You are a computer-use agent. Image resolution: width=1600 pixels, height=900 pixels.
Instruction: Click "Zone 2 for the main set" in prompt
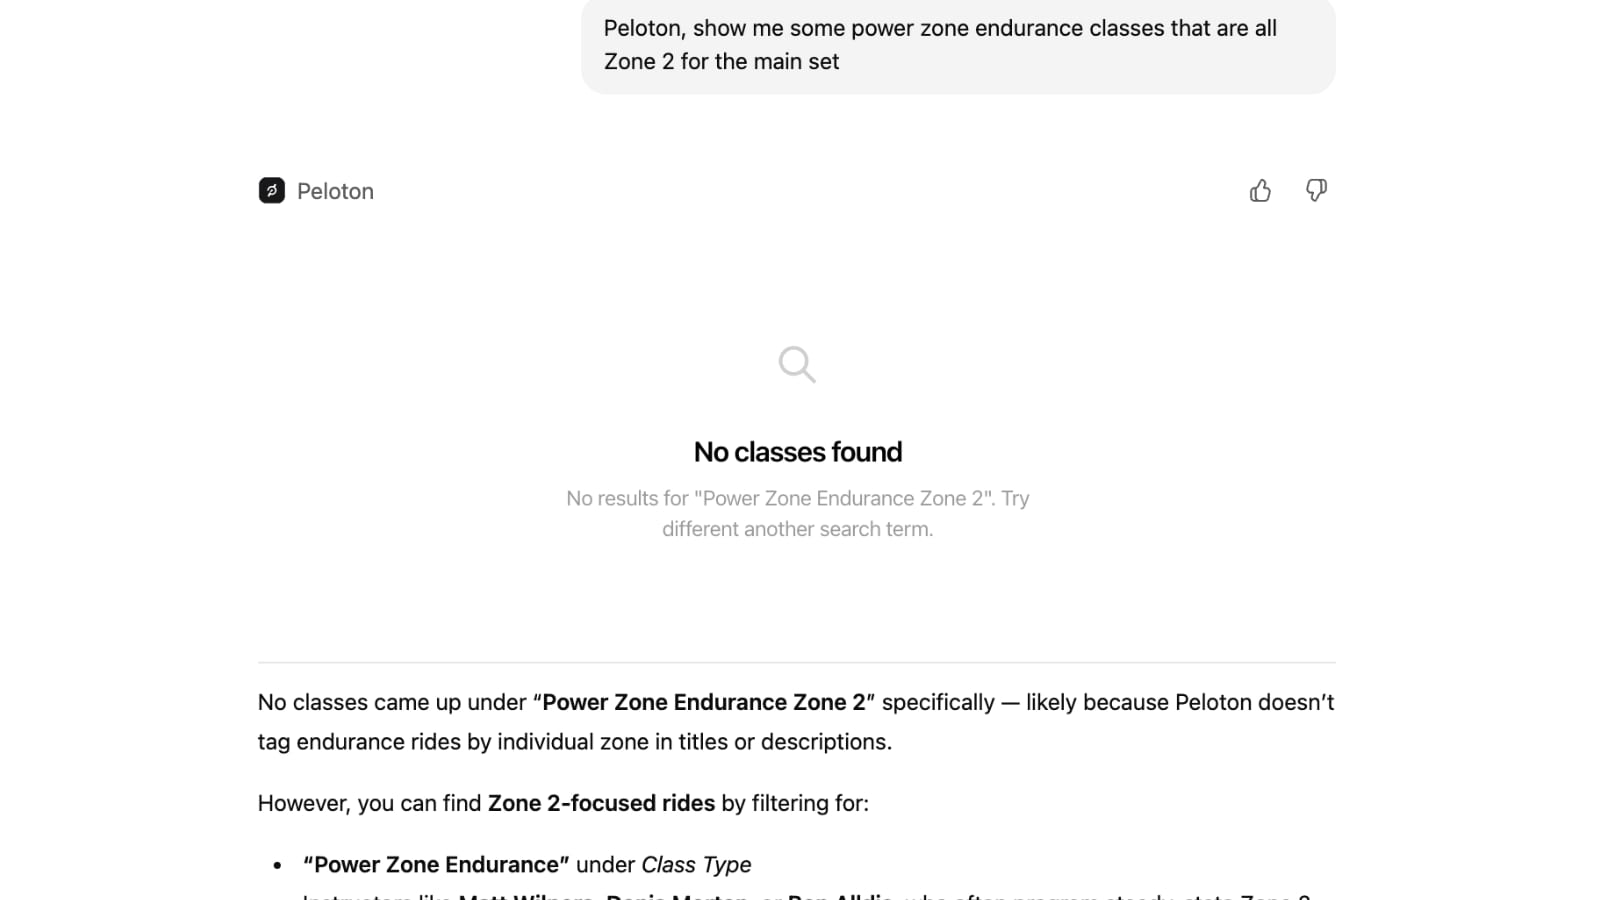point(721,61)
